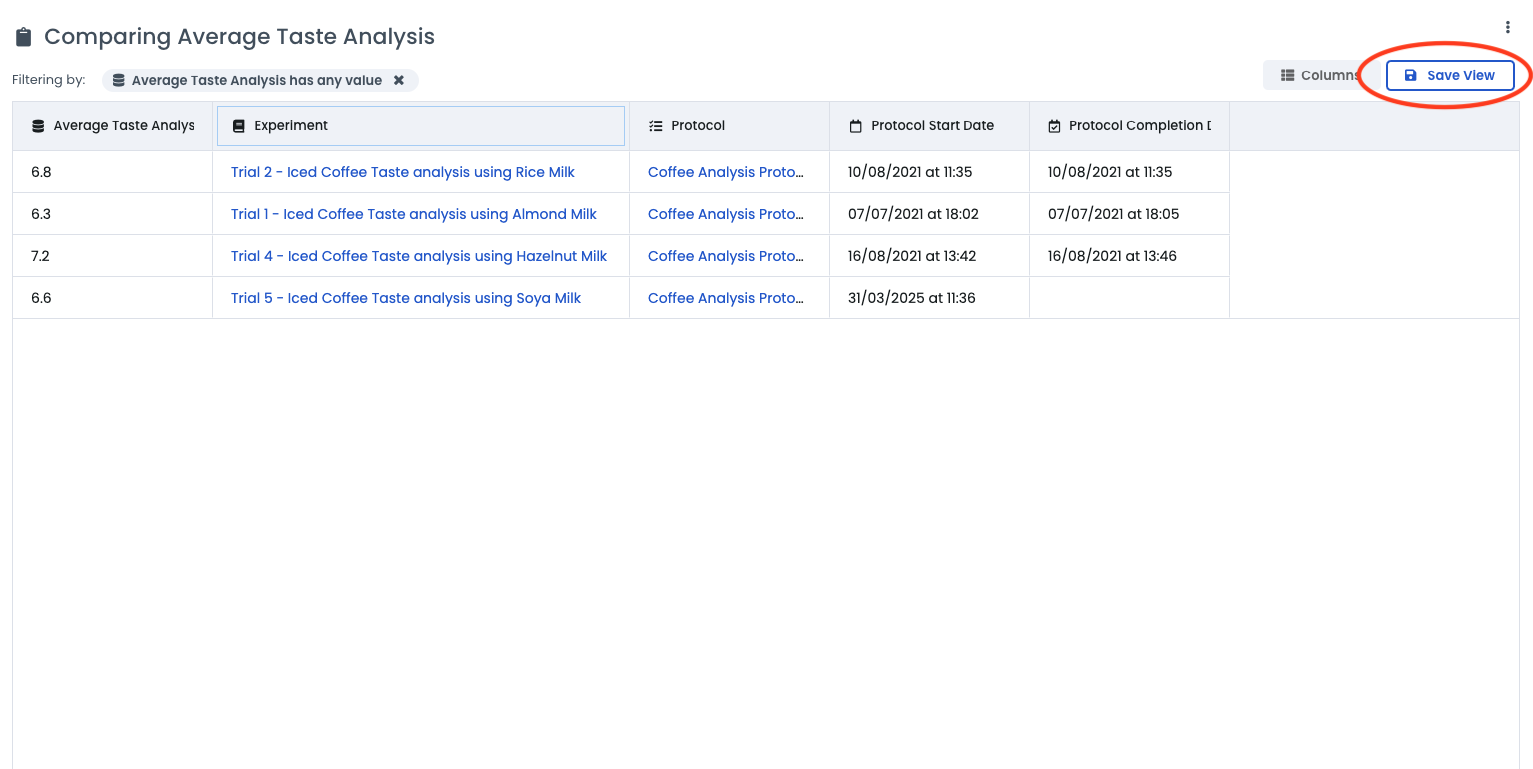Click the Protocol Start Date column header
The width and height of the screenshot is (1533, 769).
(930, 126)
